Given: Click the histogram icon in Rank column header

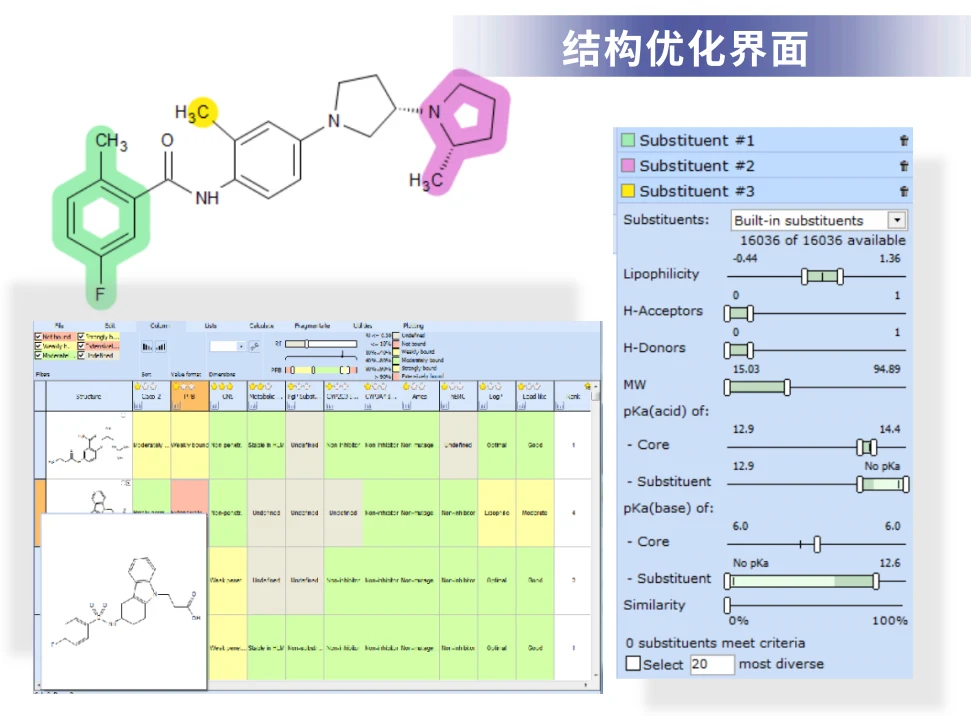Looking at the screenshot, I should click(x=560, y=405).
